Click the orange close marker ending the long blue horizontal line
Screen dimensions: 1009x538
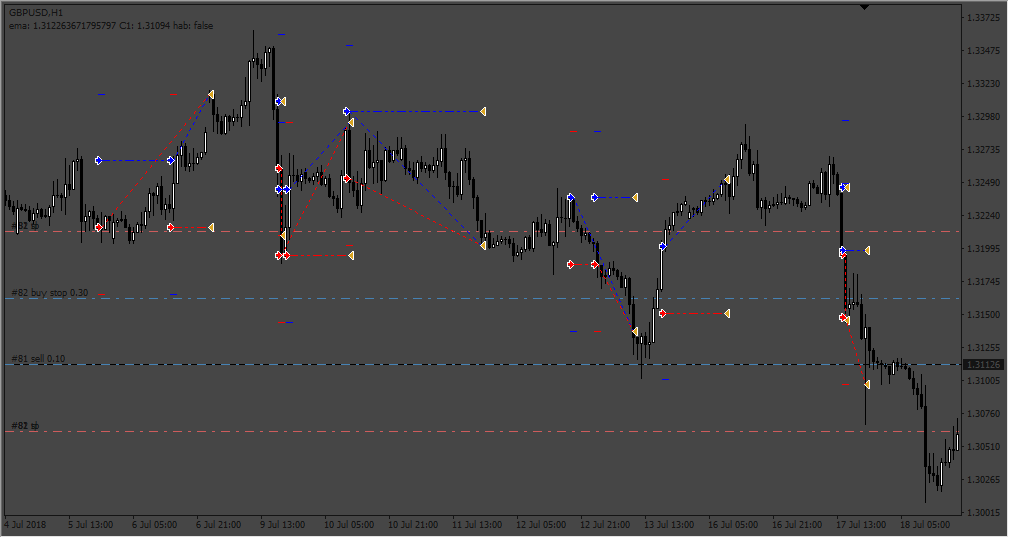[x=483, y=111]
